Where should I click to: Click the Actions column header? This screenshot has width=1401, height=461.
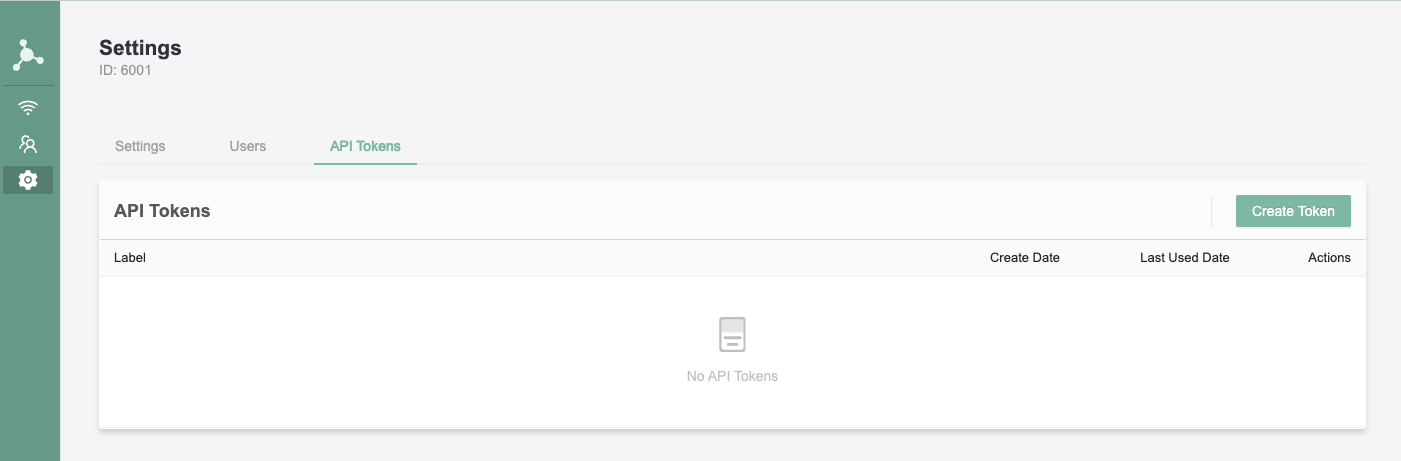[1329, 258]
